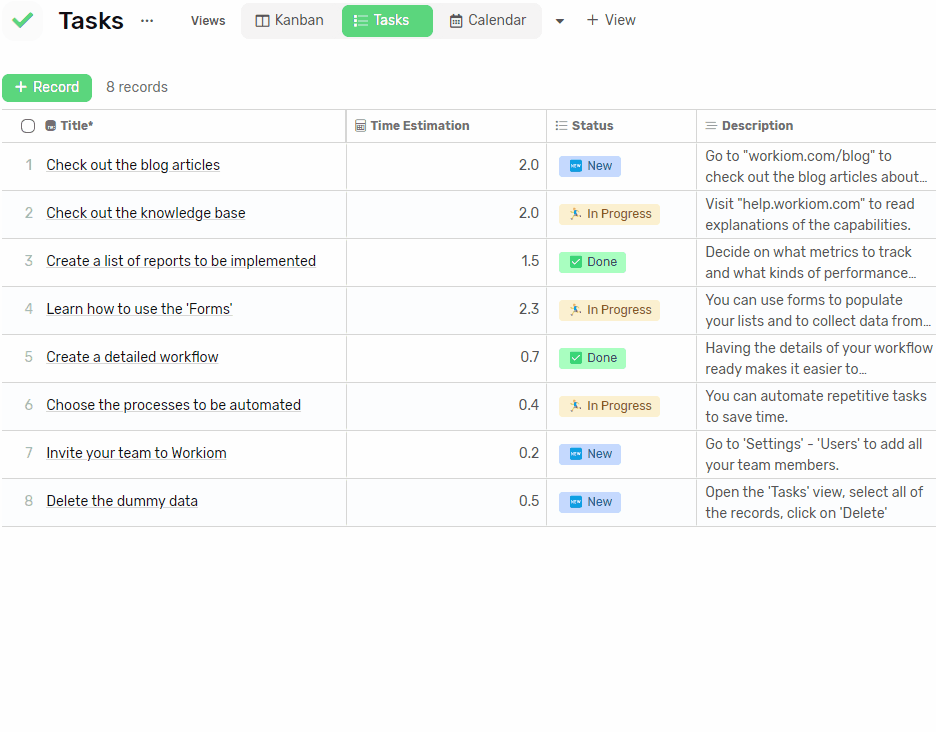Toggle the select-all records checkbox
This screenshot has height=732, width=936.
coord(28,126)
